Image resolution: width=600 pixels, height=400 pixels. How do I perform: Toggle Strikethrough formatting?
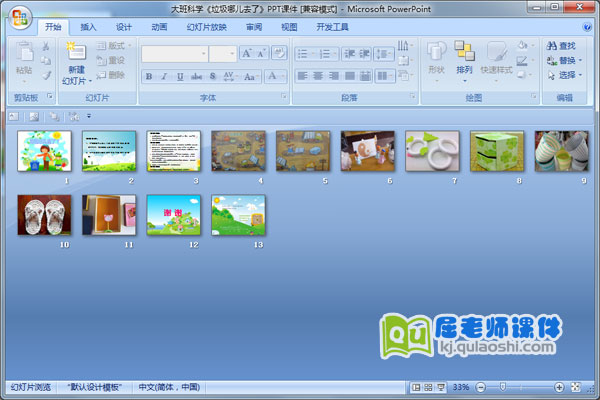point(196,76)
